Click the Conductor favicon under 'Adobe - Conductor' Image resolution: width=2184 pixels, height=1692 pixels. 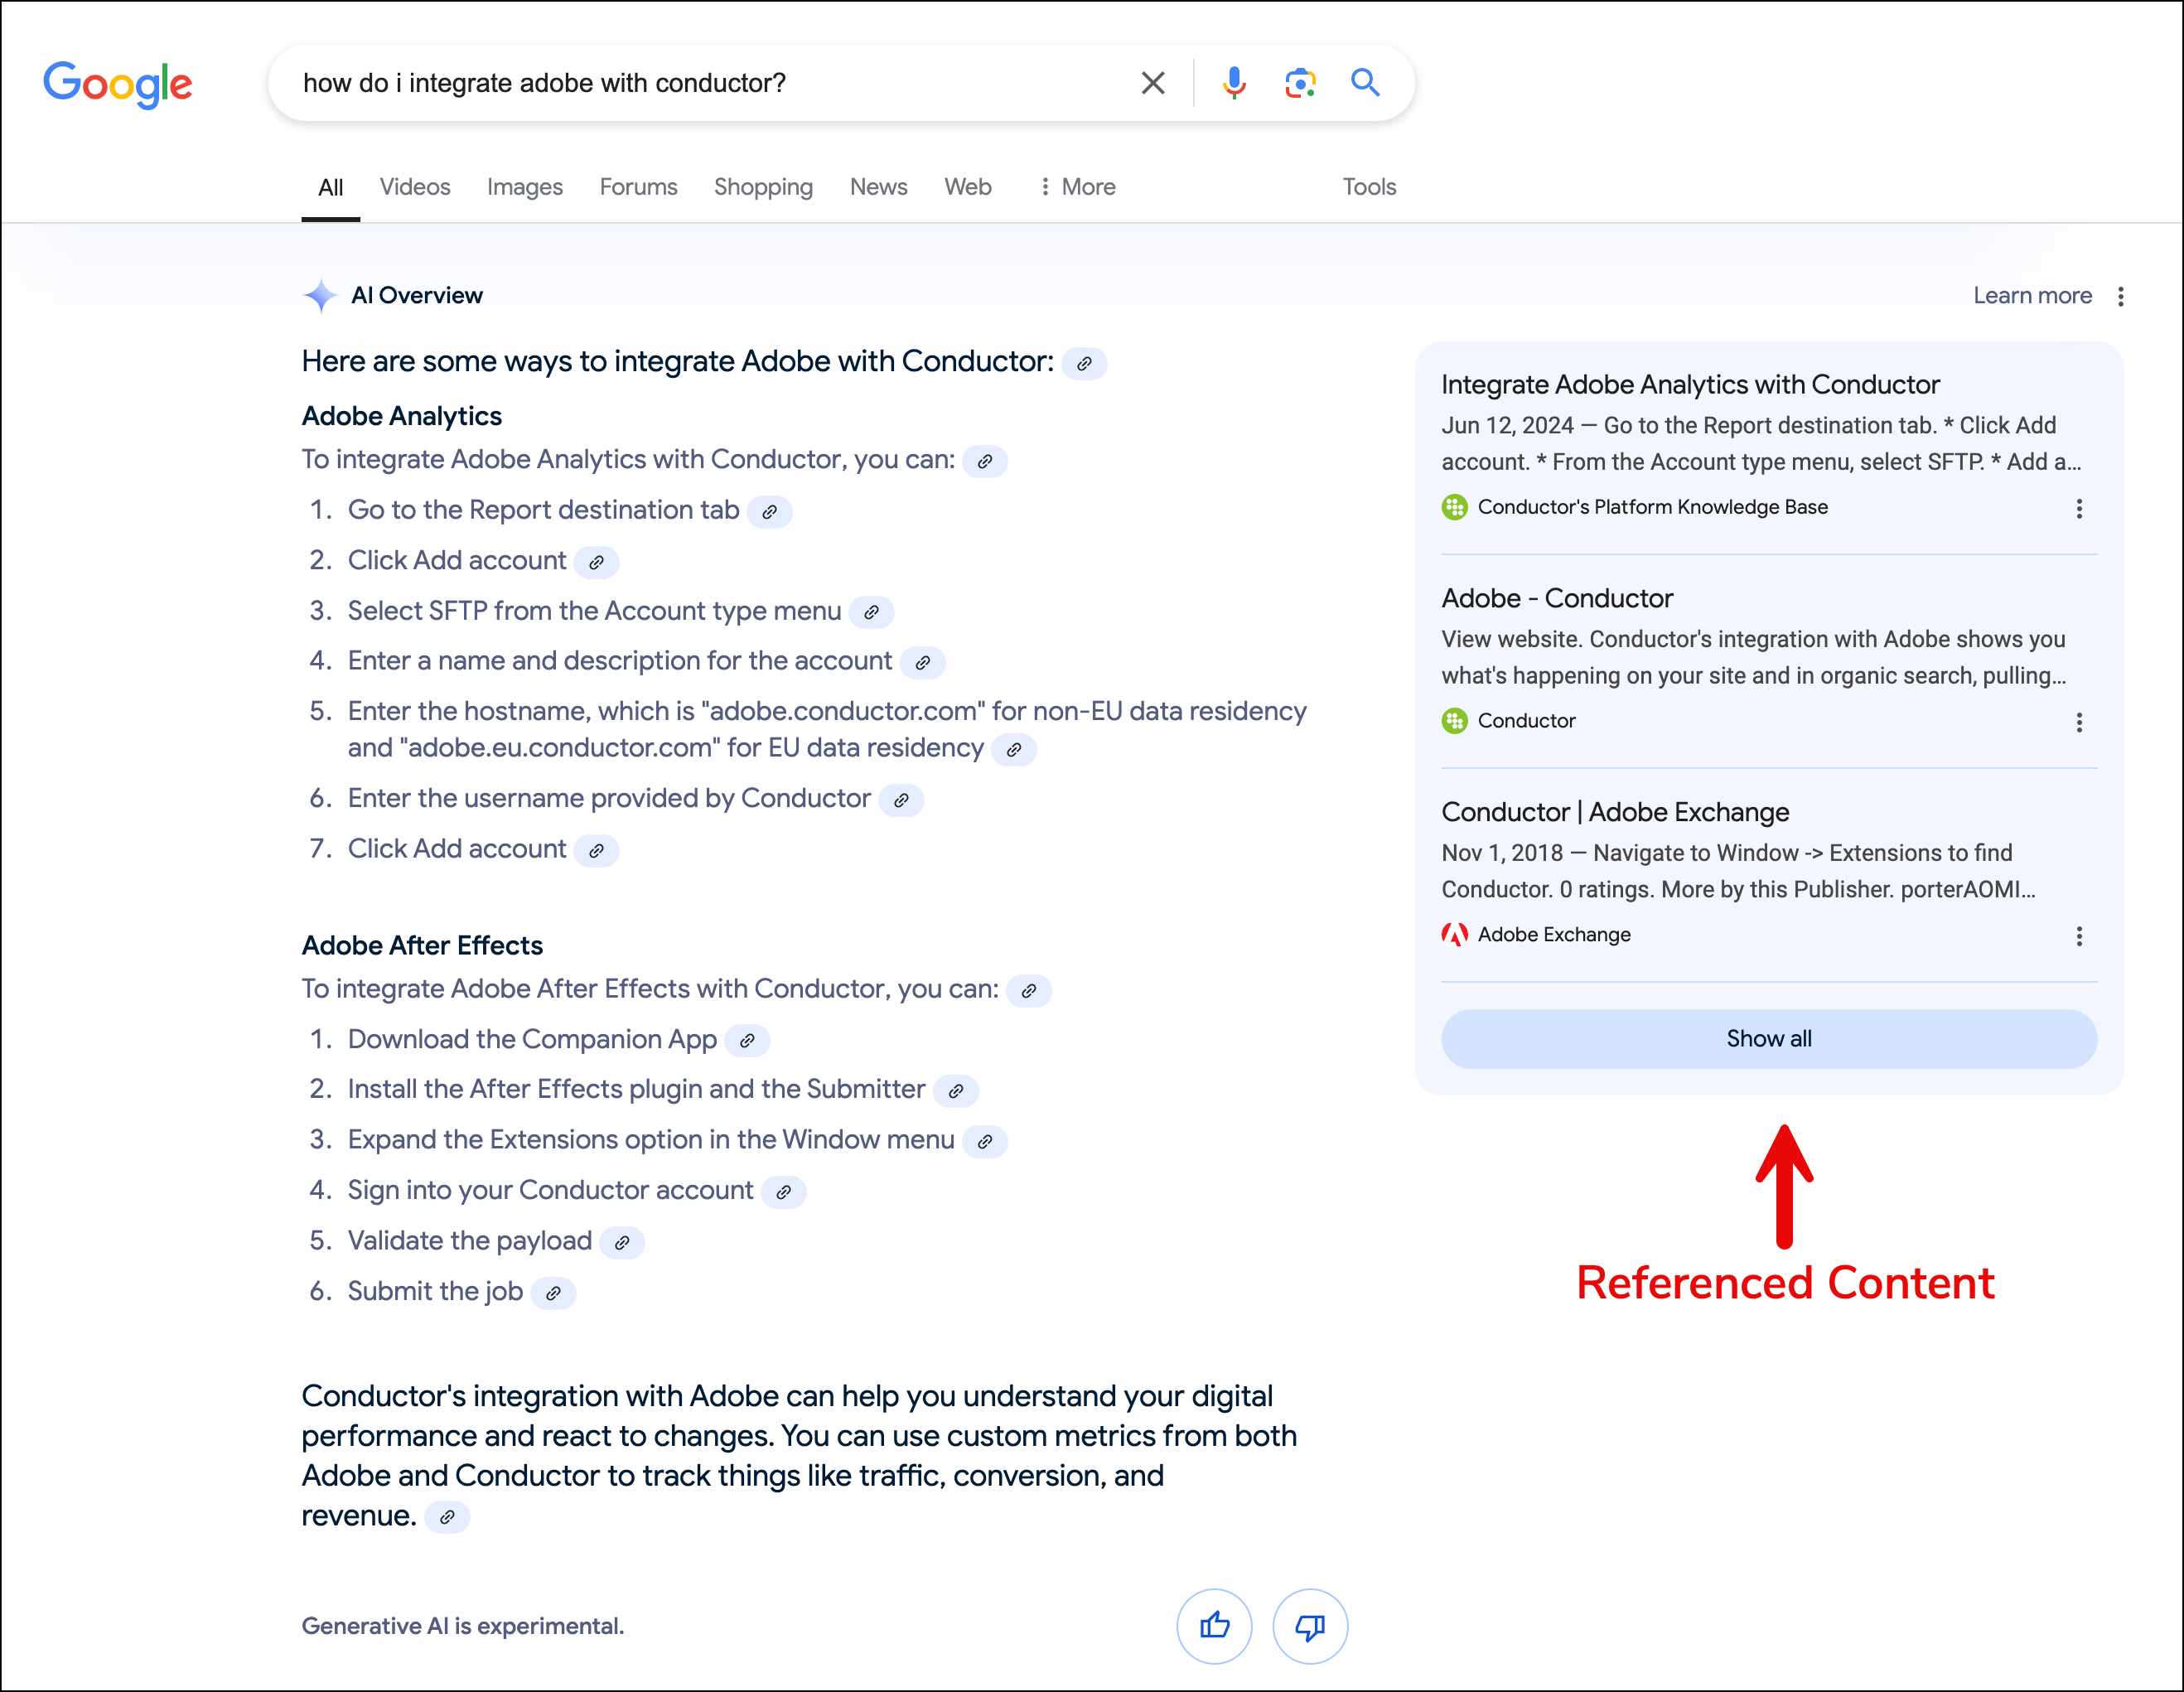pyautogui.click(x=1454, y=721)
